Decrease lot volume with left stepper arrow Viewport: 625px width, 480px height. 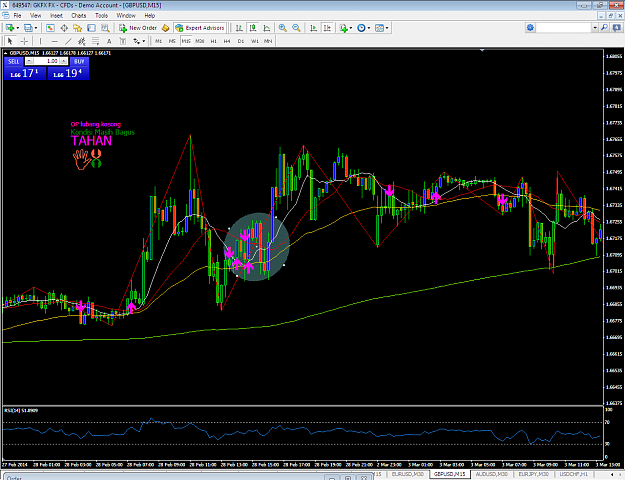tap(29, 61)
